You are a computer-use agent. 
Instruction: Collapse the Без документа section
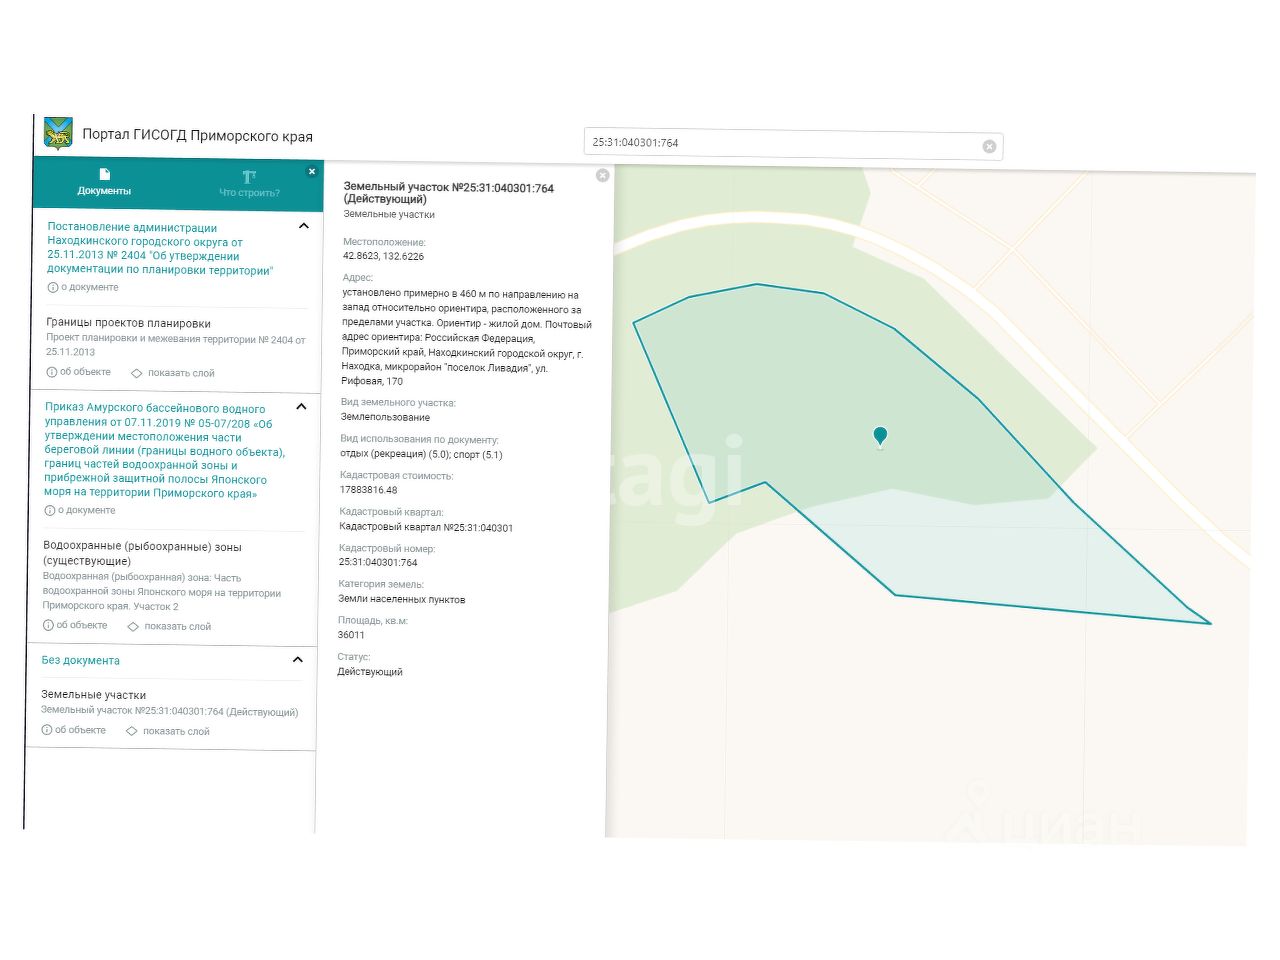297,660
